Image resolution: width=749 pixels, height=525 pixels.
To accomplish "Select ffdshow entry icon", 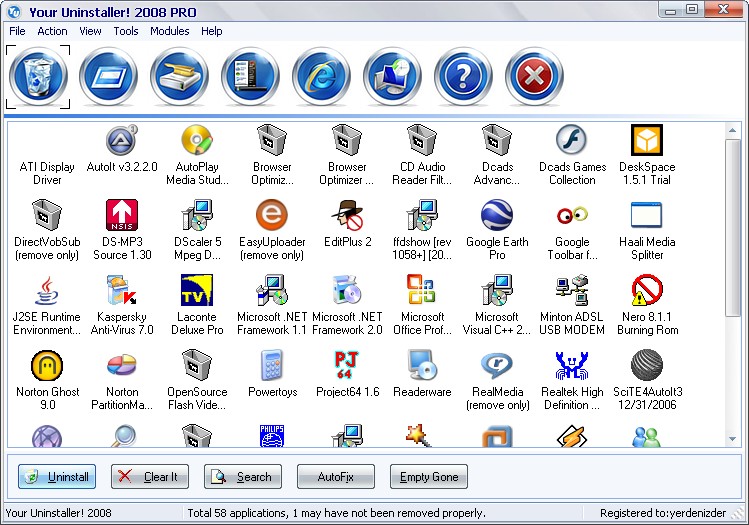I will coord(422,215).
